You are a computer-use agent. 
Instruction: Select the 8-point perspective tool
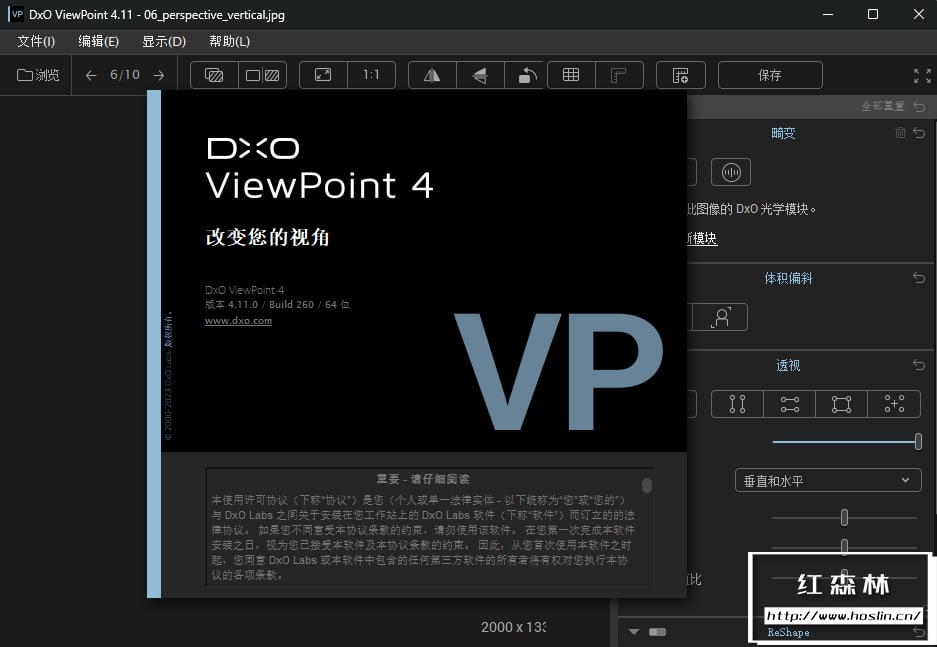click(x=894, y=404)
